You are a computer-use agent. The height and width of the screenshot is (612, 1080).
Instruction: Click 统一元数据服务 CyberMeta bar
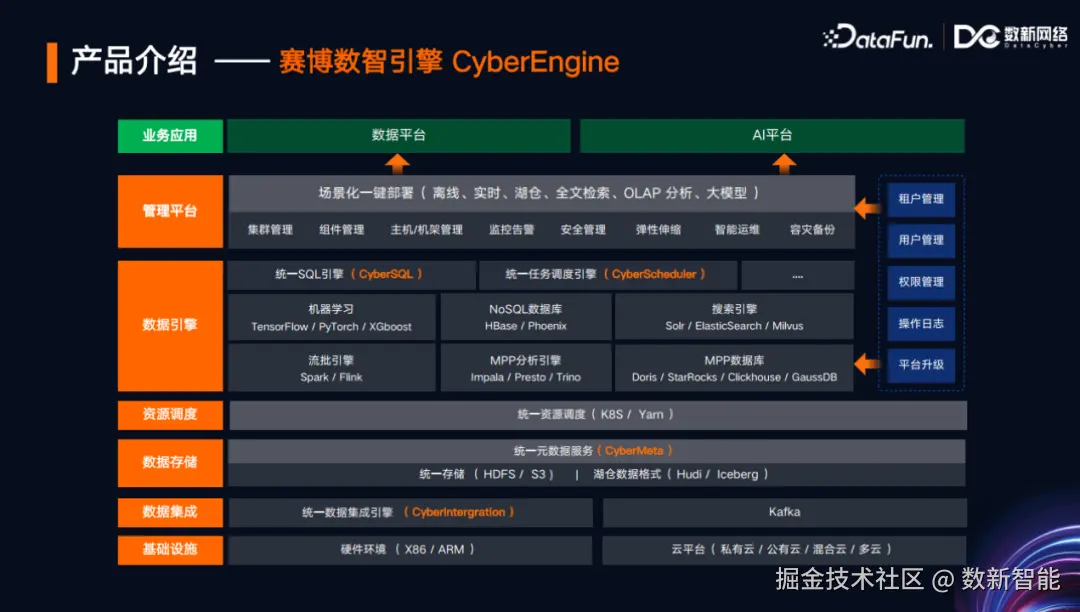tap(596, 451)
